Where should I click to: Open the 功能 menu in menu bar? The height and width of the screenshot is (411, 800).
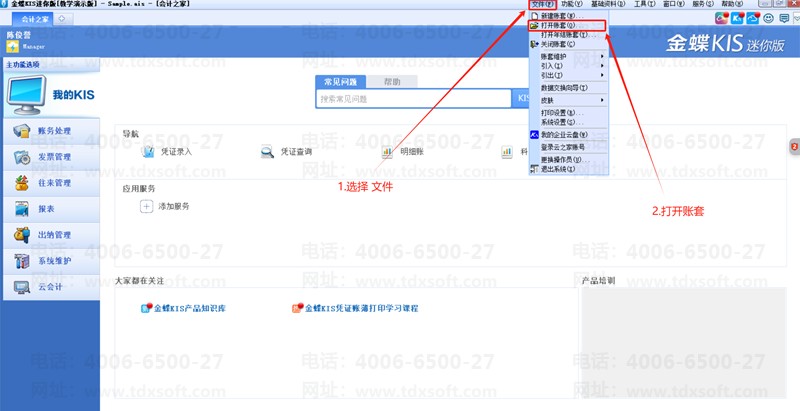(572, 4)
